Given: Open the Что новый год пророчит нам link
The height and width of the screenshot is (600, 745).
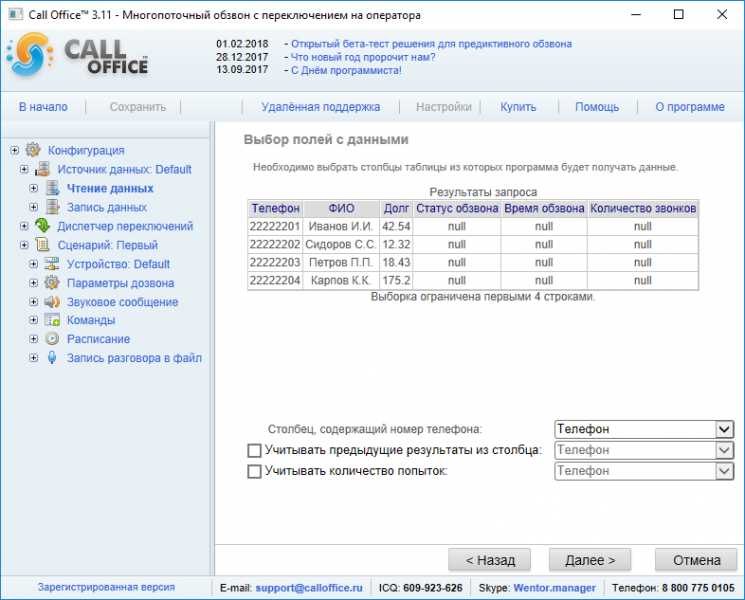Looking at the screenshot, I should click(x=363, y=57).
